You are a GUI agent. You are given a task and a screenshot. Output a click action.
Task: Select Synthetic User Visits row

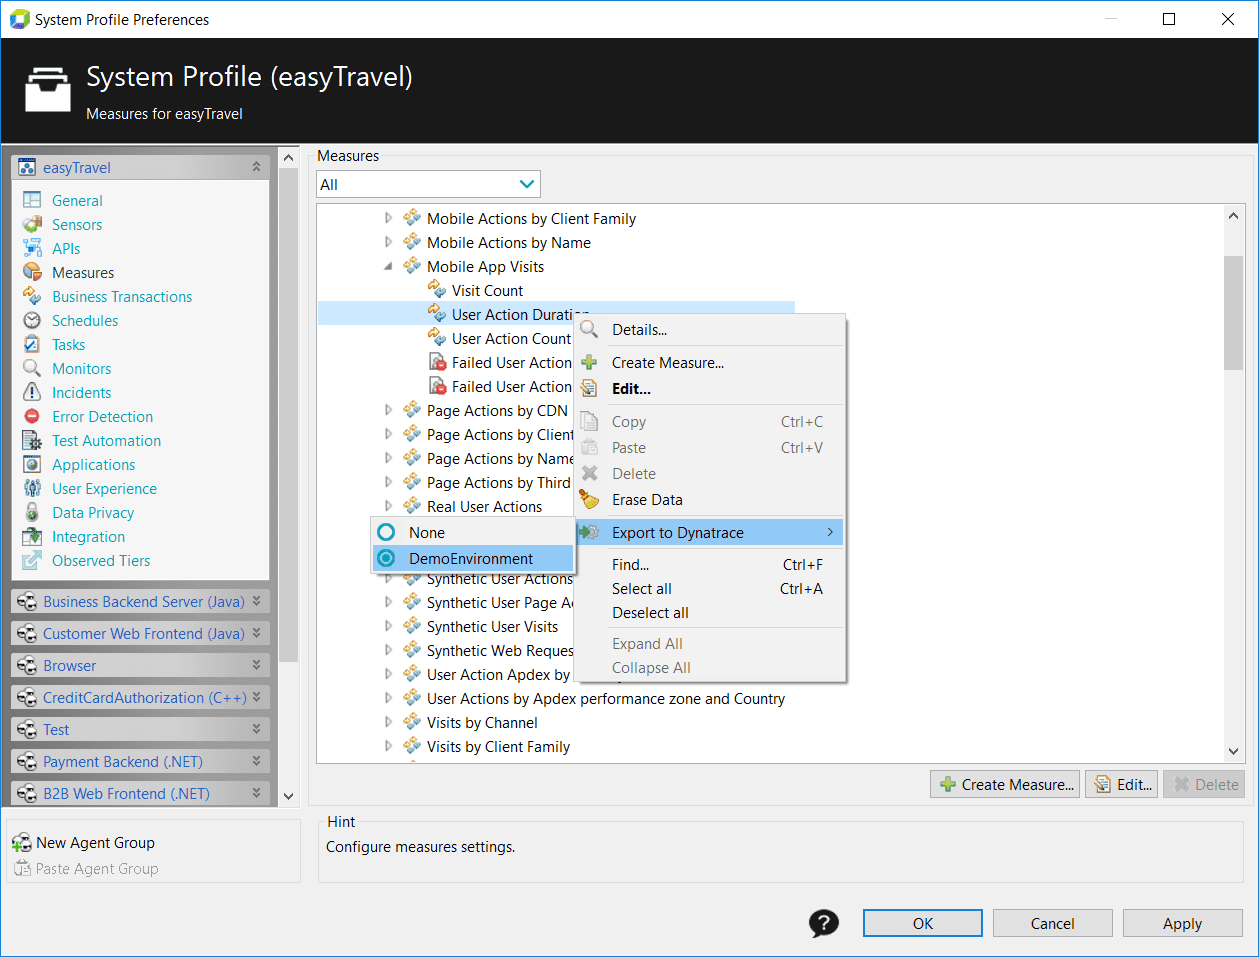point(492,626)
